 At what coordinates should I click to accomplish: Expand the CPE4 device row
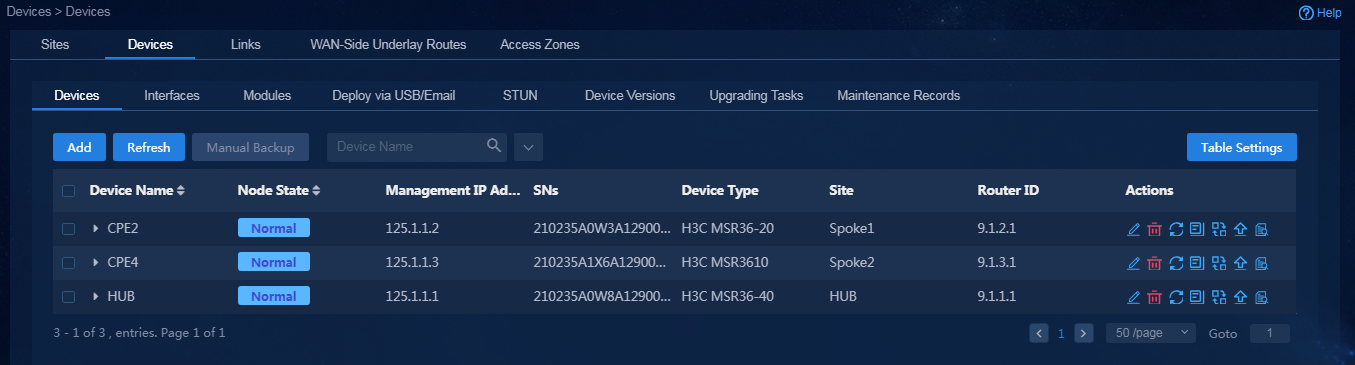[x=95, y=263]
